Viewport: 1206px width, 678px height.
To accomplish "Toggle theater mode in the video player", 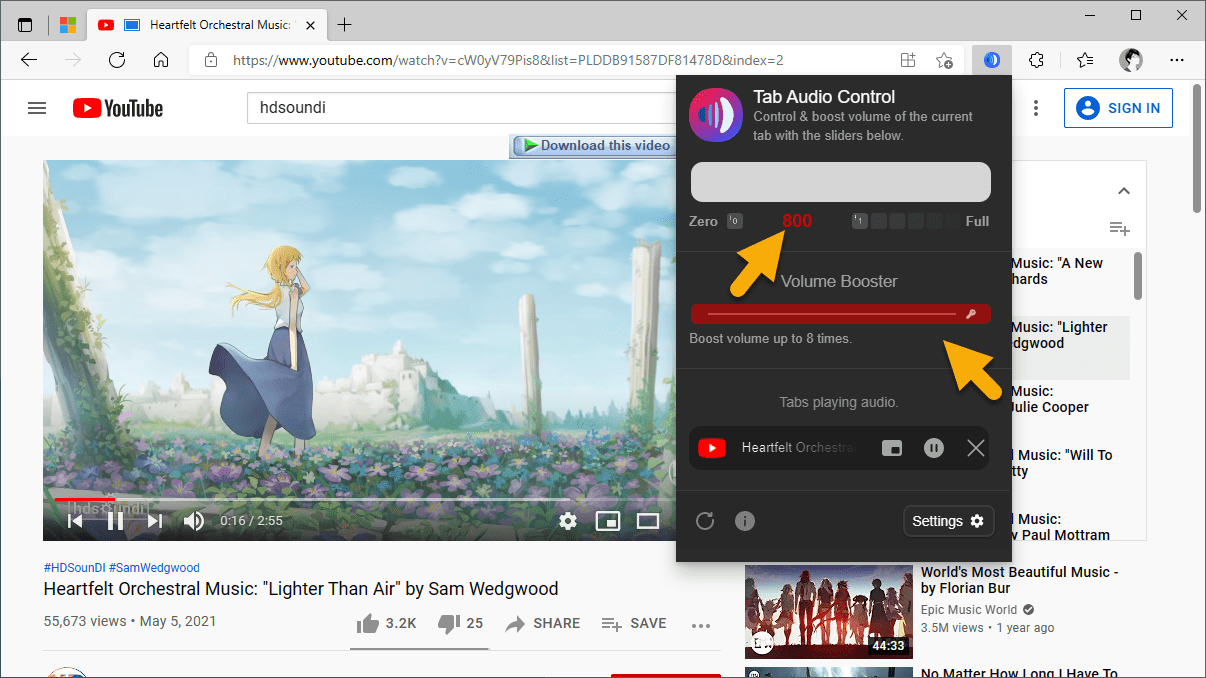I will (648, 521).
